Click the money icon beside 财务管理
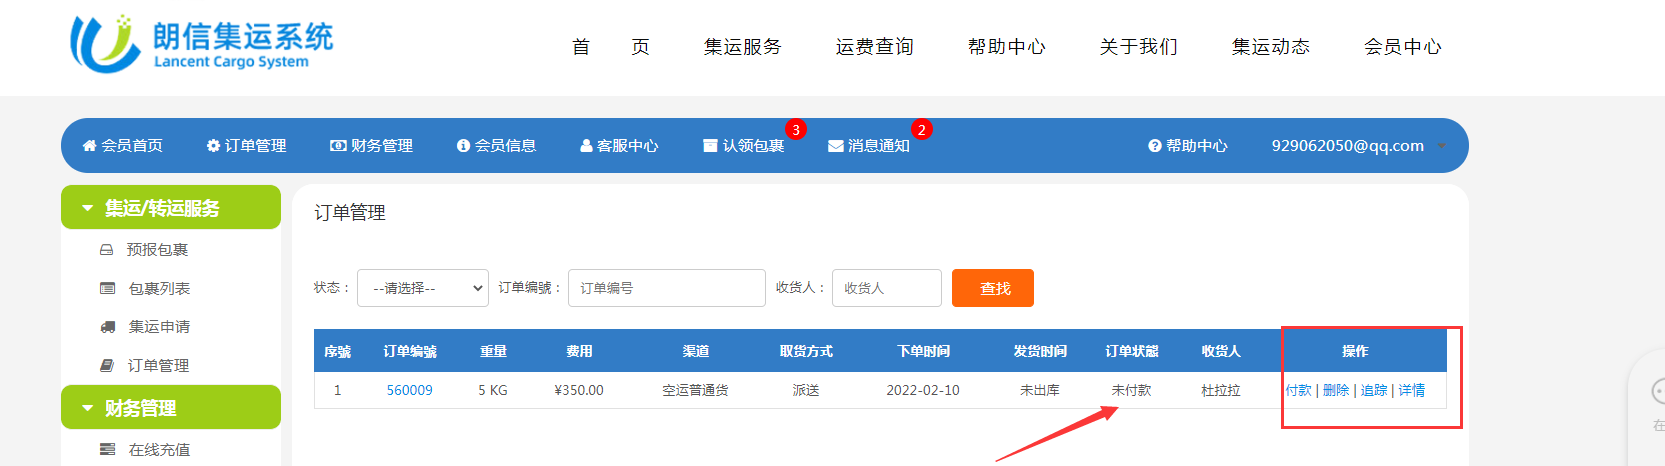The height and width of the screenshot is (466, 1665). coord(338,146)
